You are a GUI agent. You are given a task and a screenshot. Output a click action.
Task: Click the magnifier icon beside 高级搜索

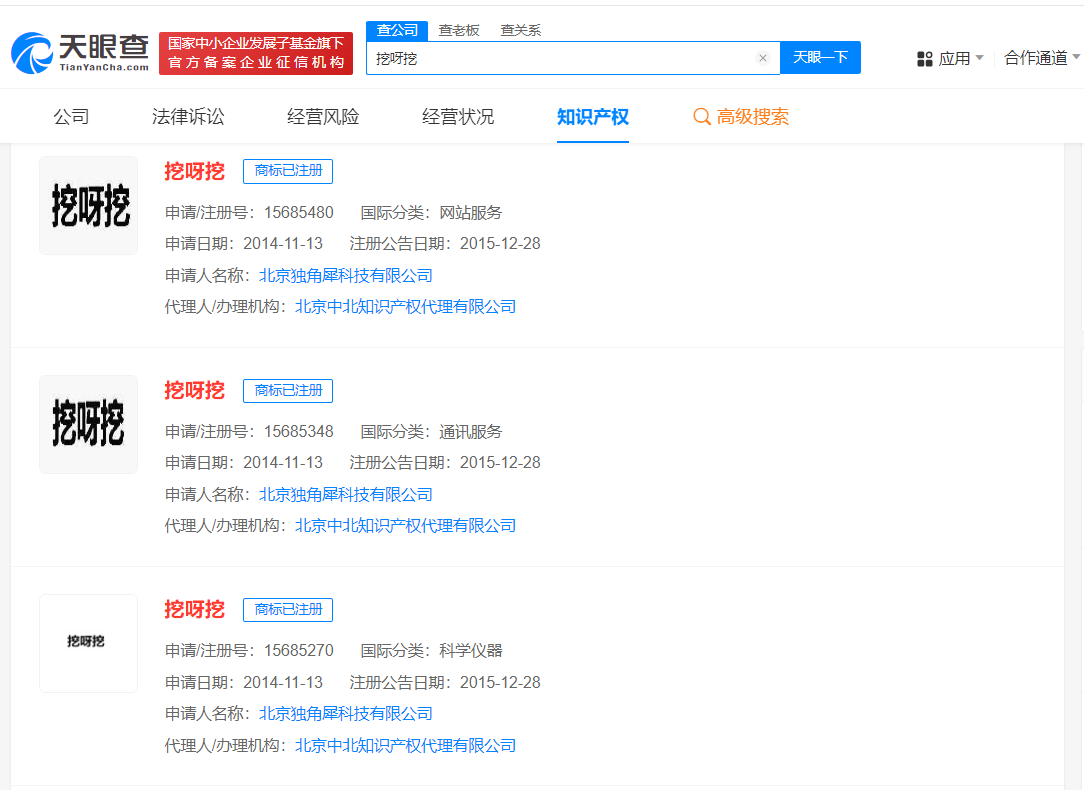click(x=702, y=116)
